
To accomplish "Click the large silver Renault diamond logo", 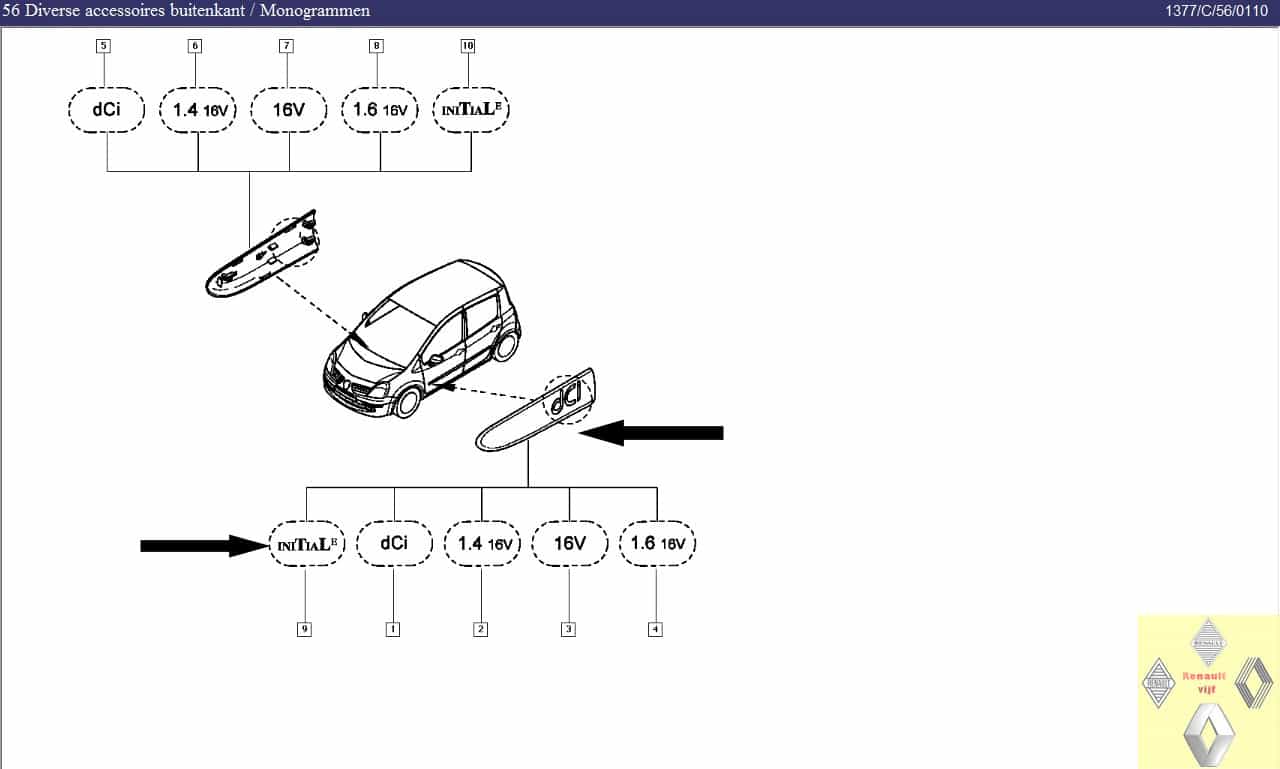I will [1209, 735].
